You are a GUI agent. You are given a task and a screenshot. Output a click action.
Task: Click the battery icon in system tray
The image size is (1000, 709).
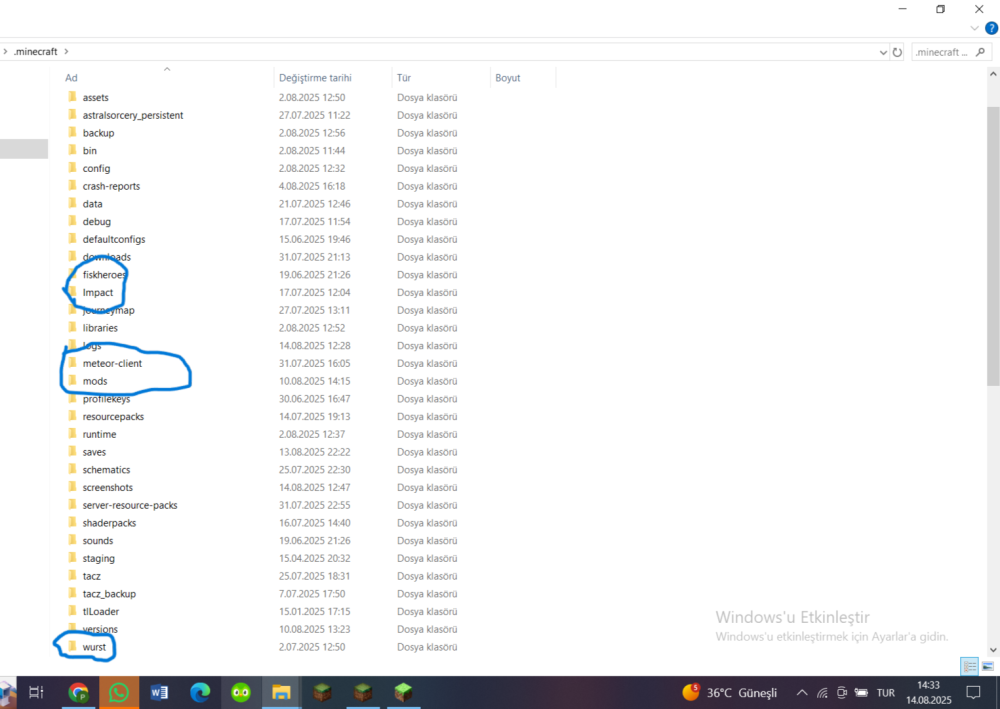tap(861, 693)
